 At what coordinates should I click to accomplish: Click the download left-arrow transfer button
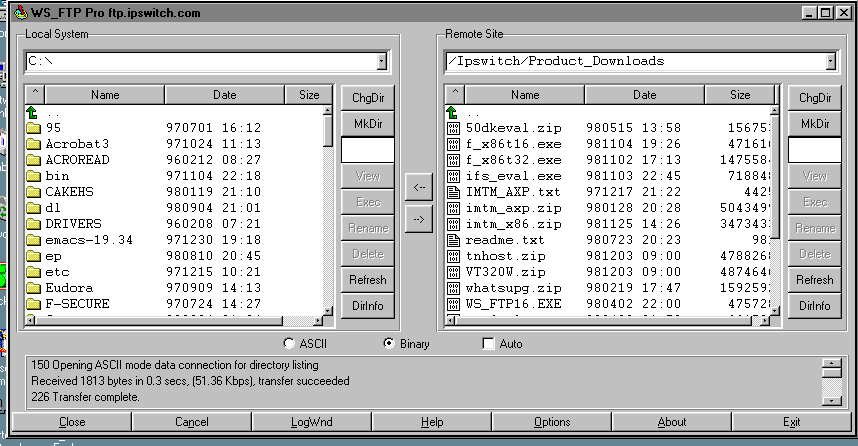[x=419, y=187]
